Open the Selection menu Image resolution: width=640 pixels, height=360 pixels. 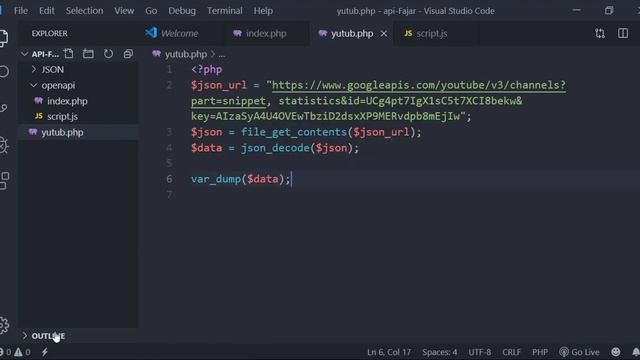point(84,11)
